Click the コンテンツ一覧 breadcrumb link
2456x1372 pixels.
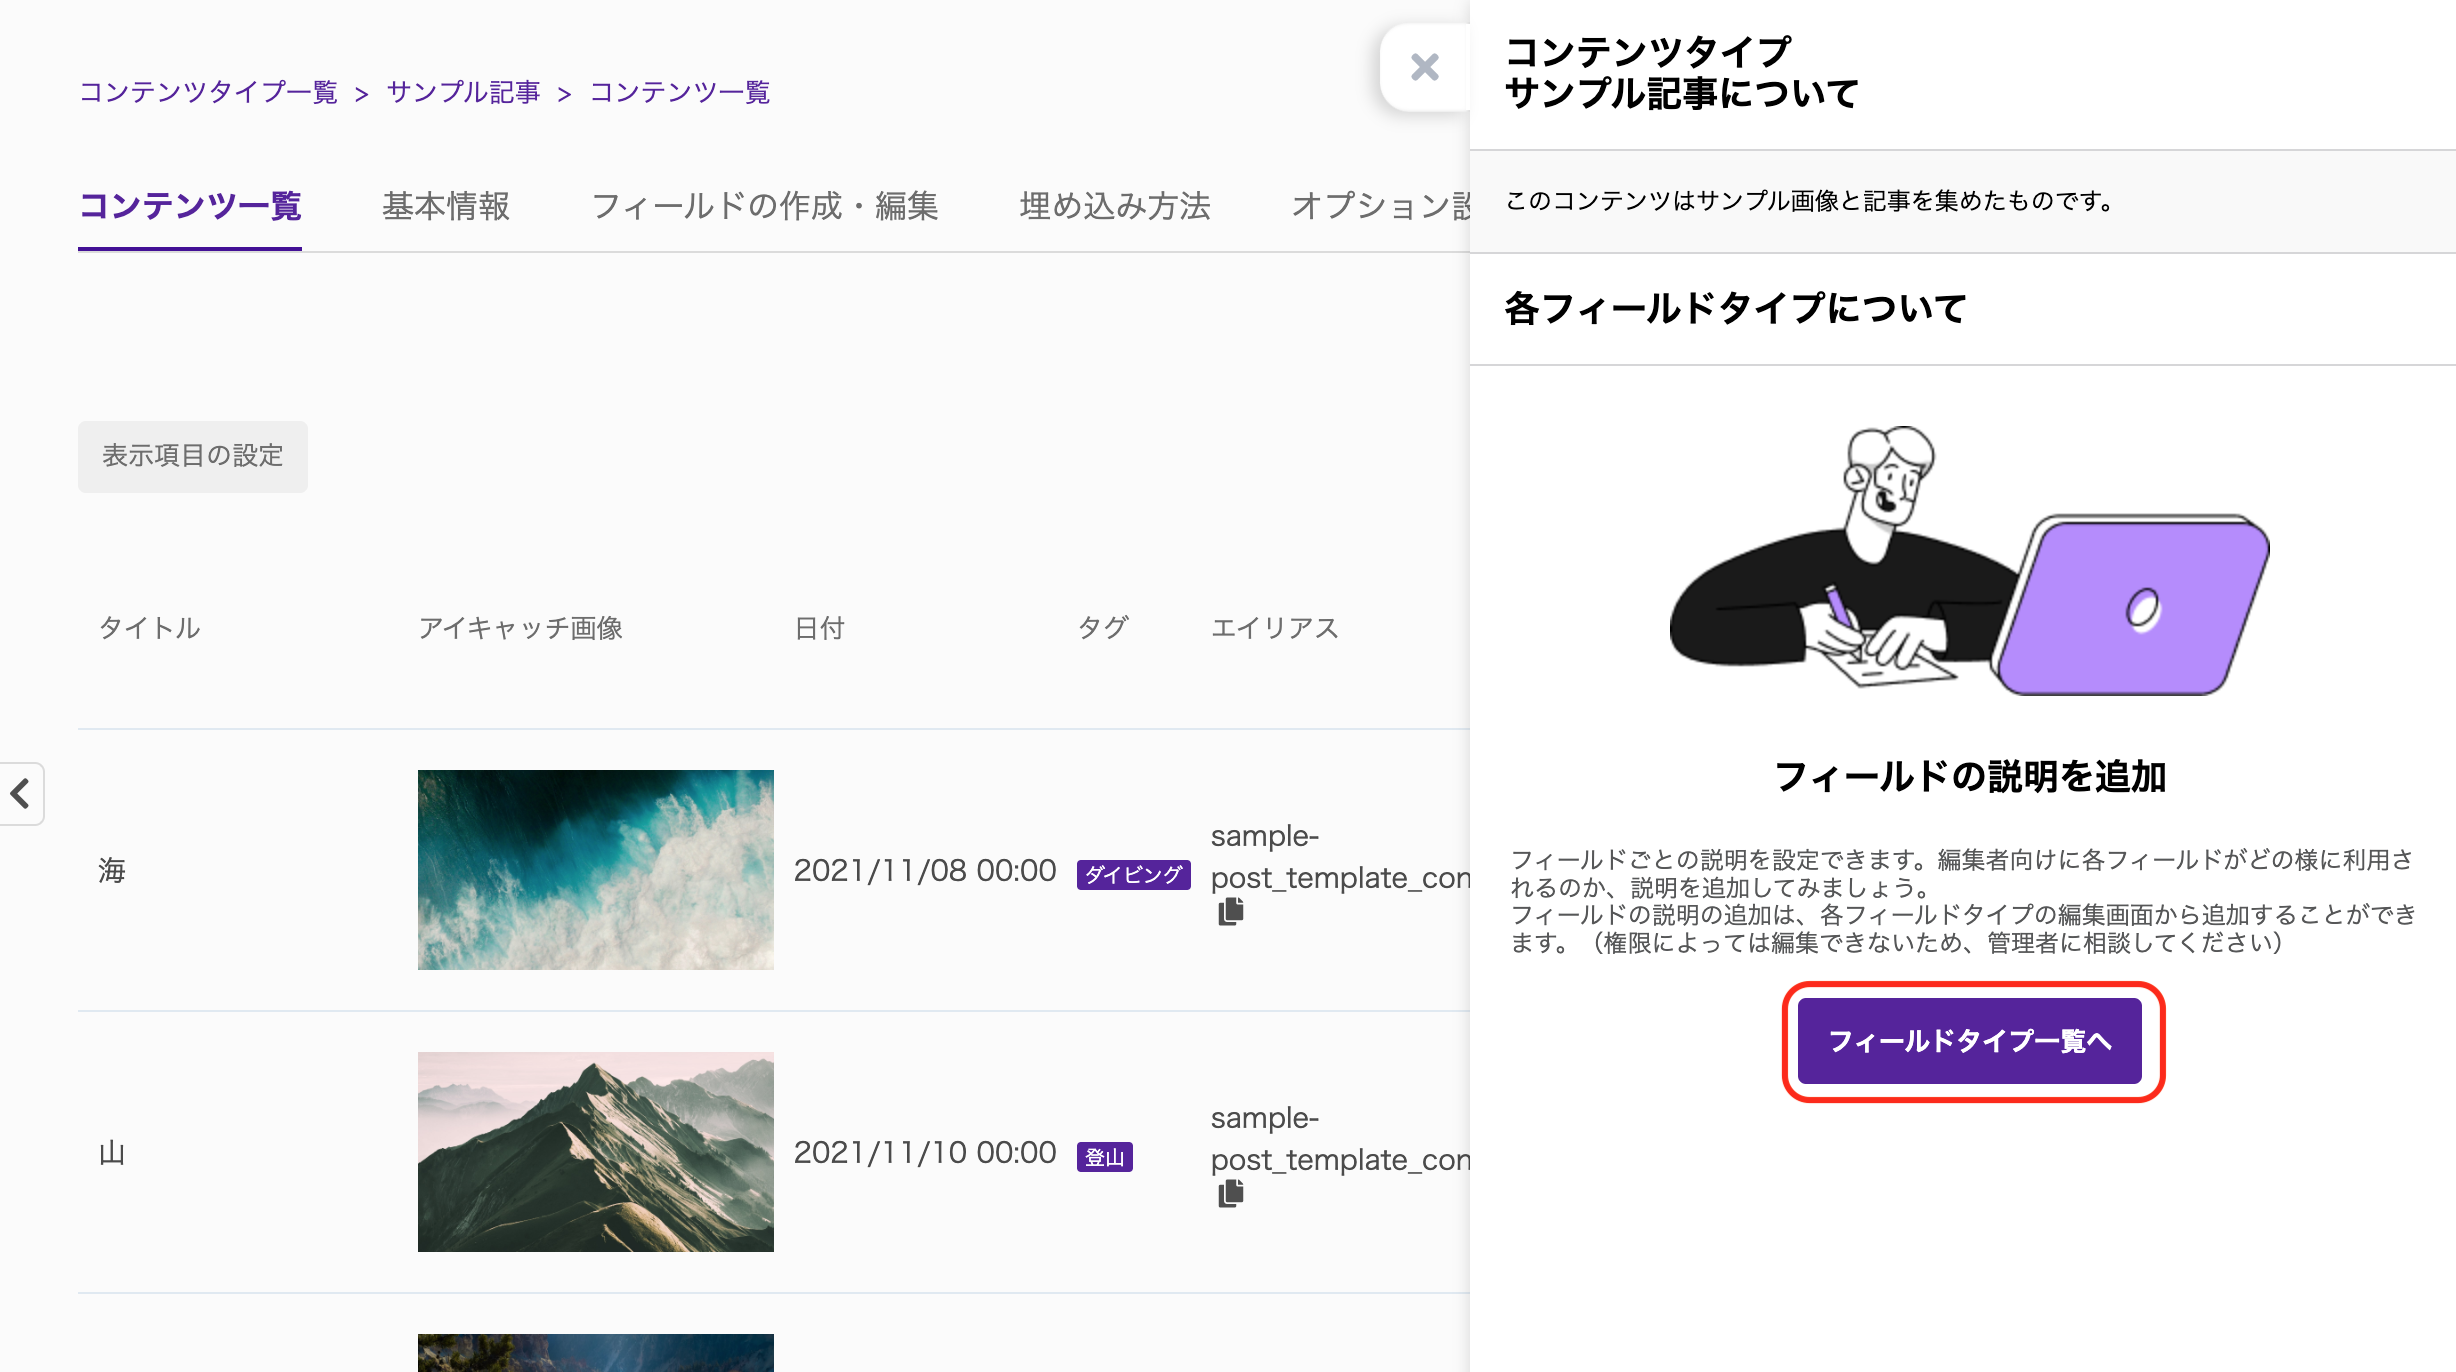tap(680, 93)
